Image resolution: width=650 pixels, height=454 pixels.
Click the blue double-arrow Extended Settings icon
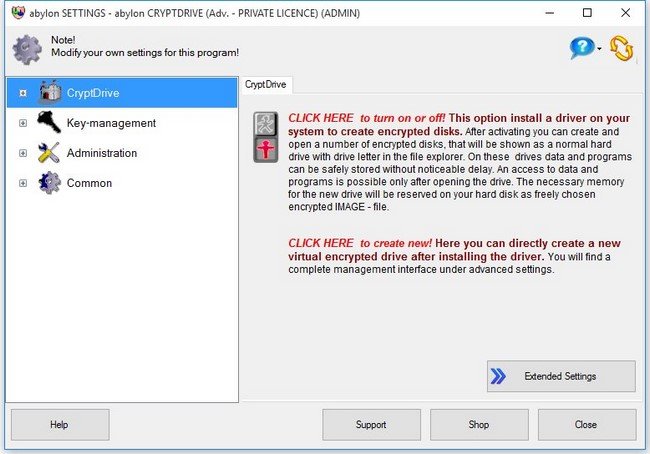click(x=498, y=376)
